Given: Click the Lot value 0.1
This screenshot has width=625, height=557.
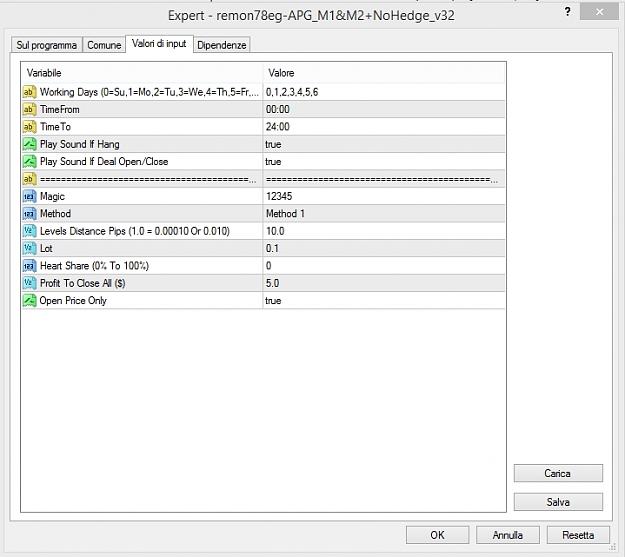Looking at the screenshot, I should (272, 248).
